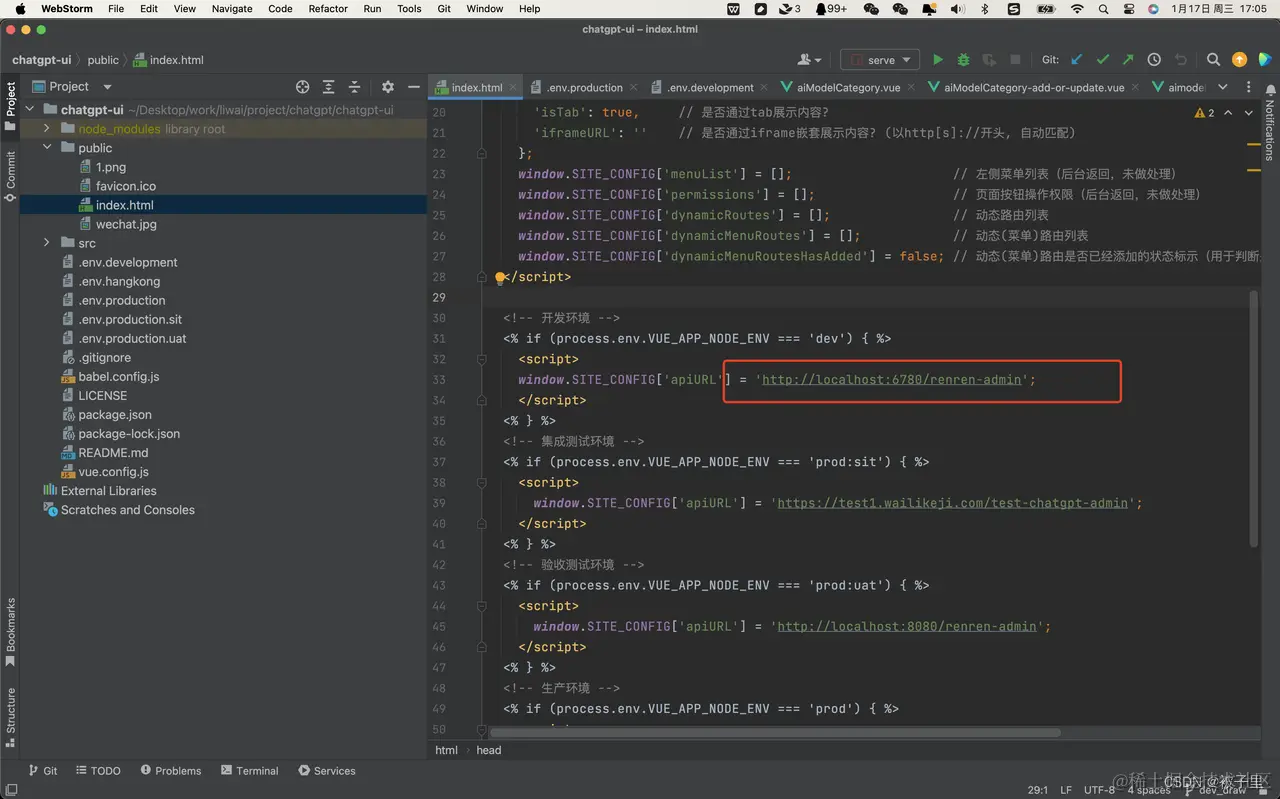
Task: Expand the External Libraries node
Action: tap(99, 491)
